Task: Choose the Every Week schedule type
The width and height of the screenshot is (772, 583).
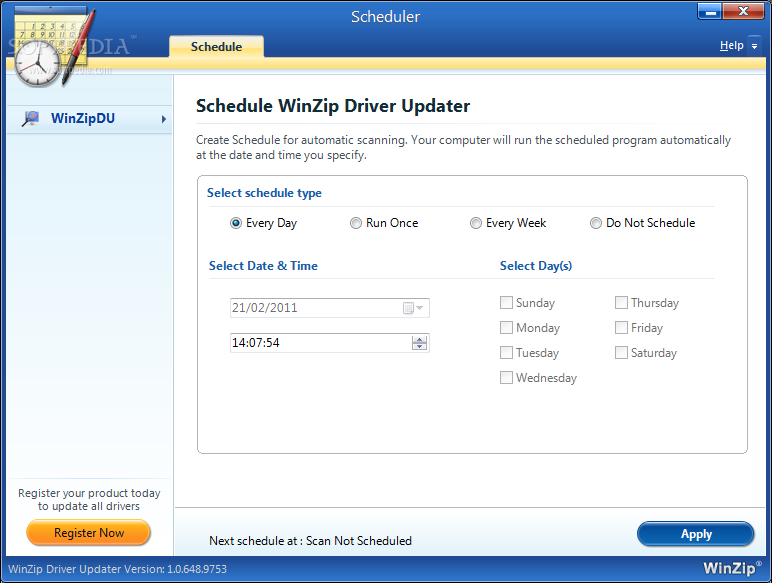Action: tap(476, 223)
